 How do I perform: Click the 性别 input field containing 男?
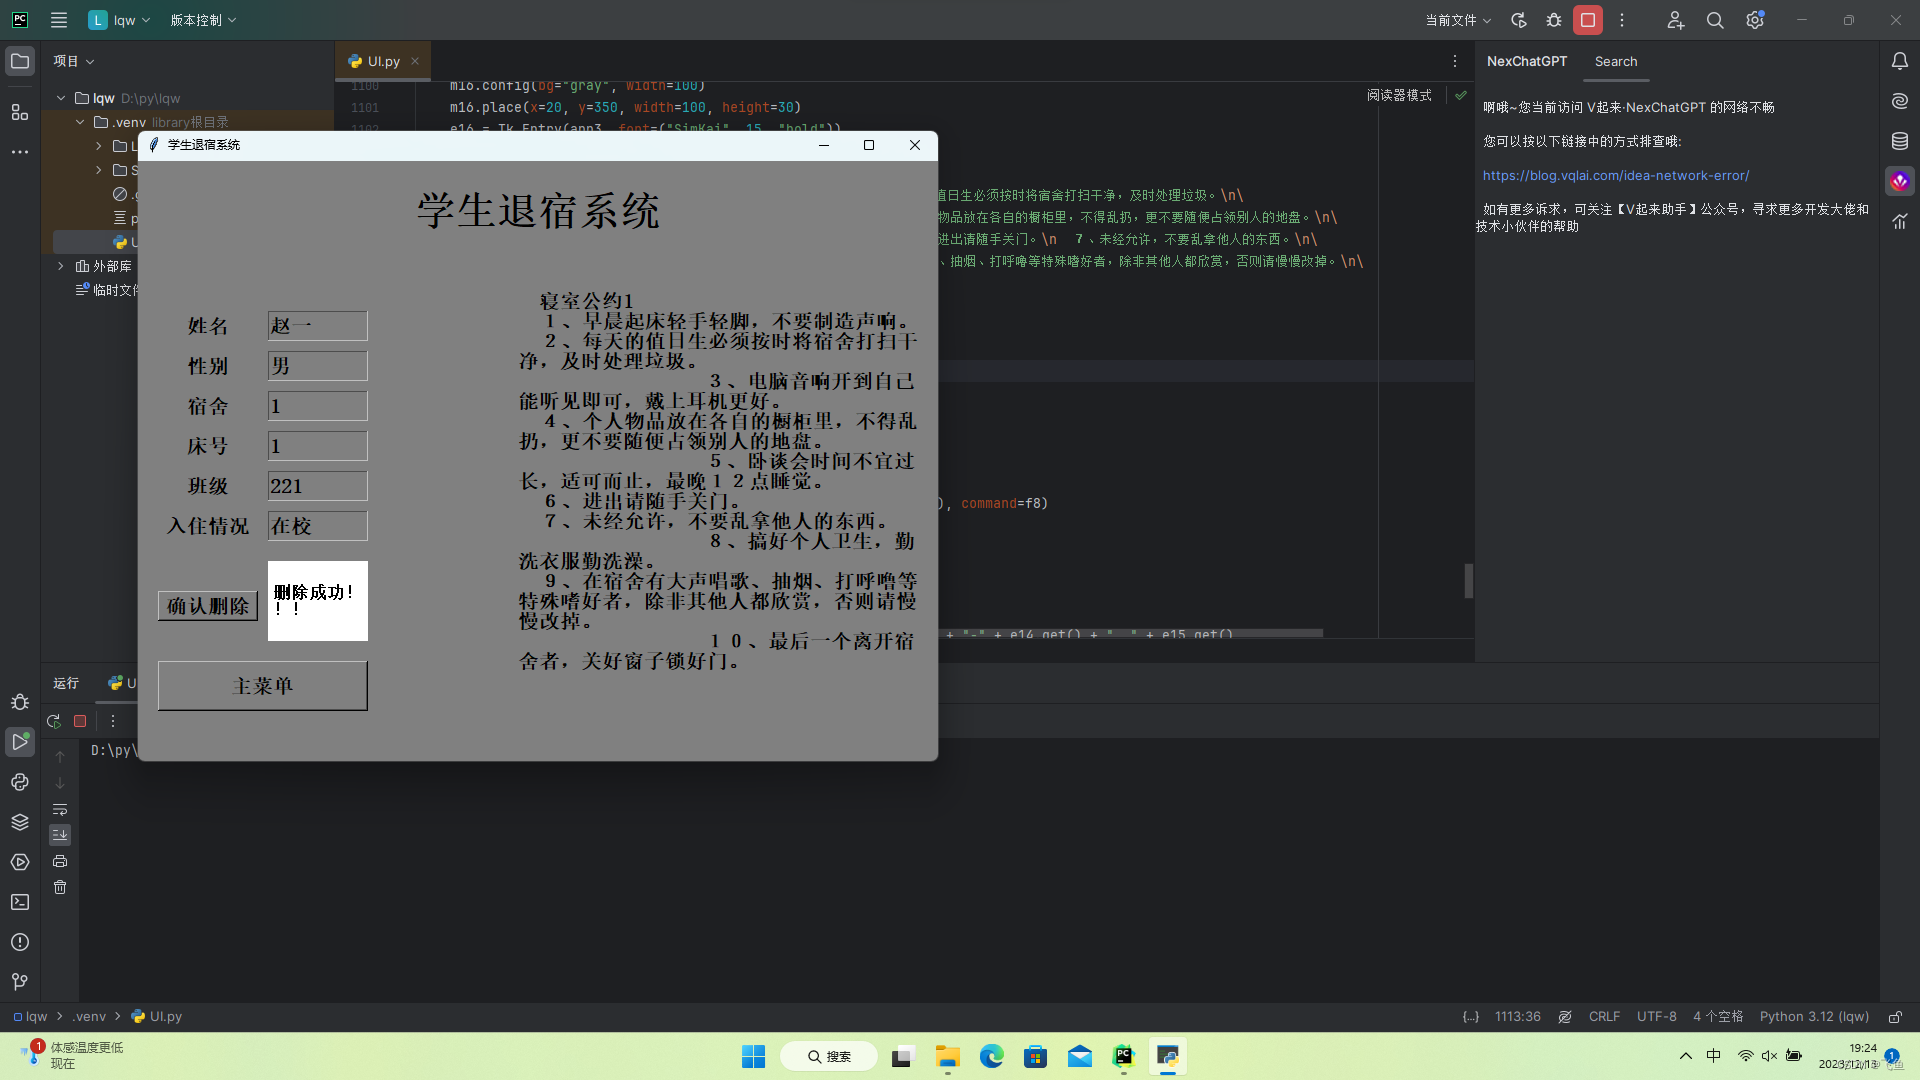(x=317, y=365)
